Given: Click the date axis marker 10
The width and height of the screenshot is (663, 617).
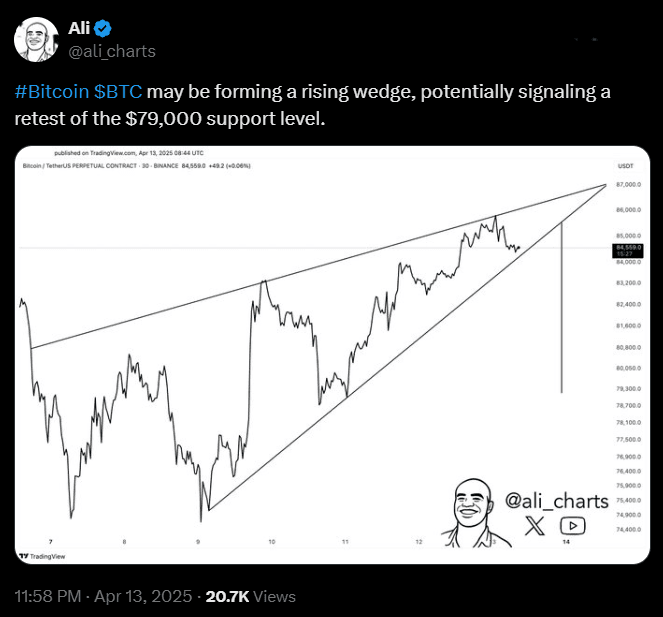Looking at the screenshot, I should (272, 542).
